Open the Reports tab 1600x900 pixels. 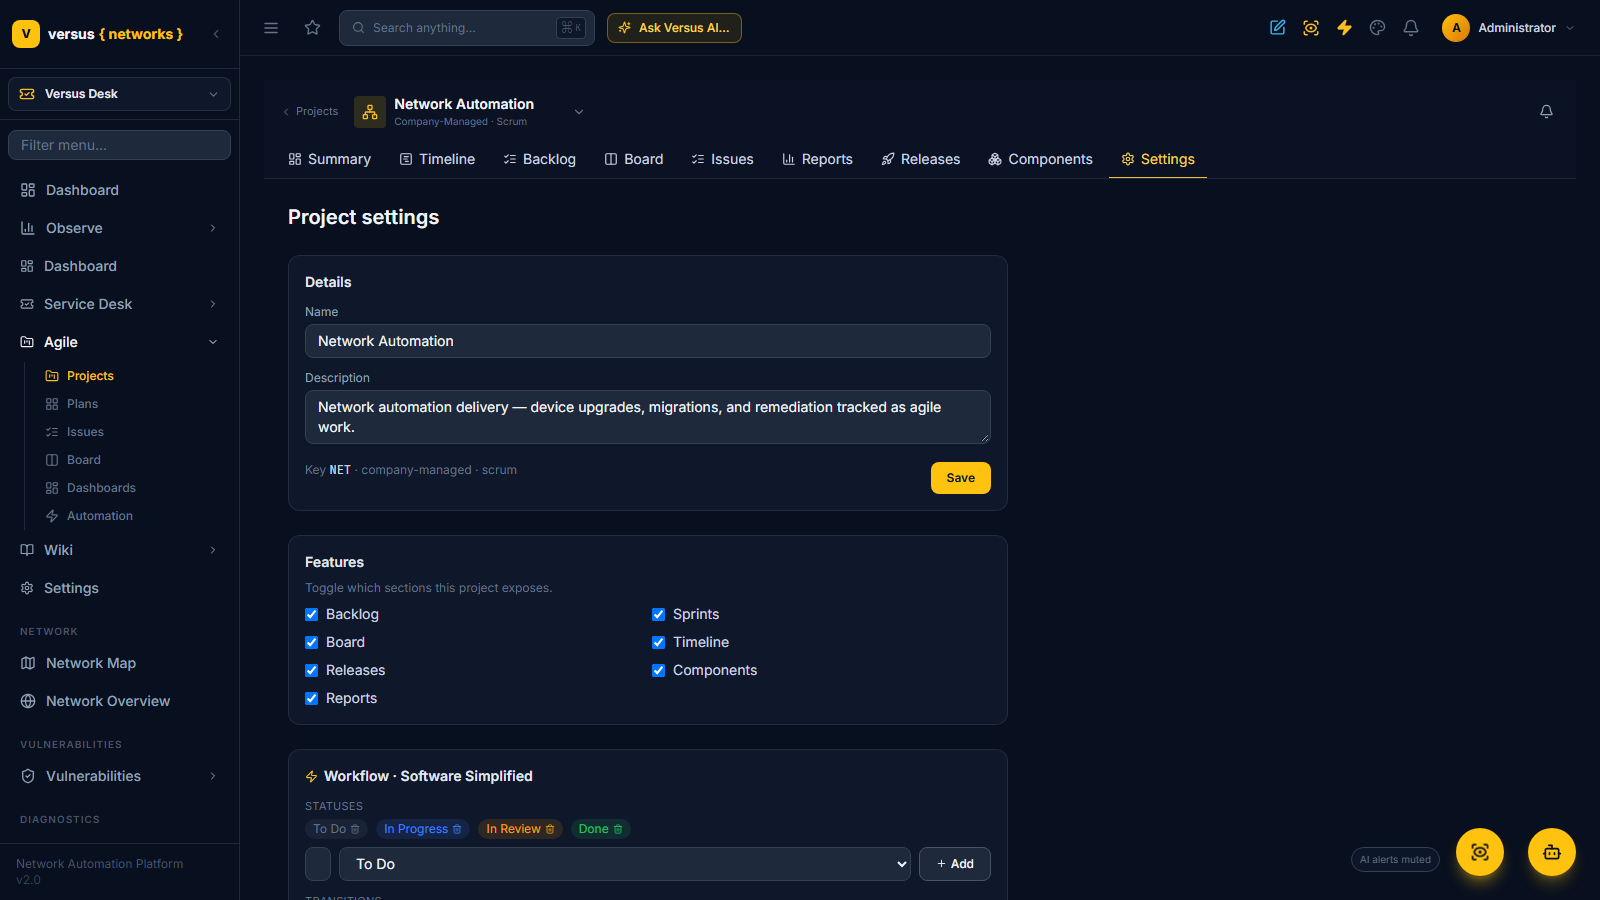coord(817,159)
